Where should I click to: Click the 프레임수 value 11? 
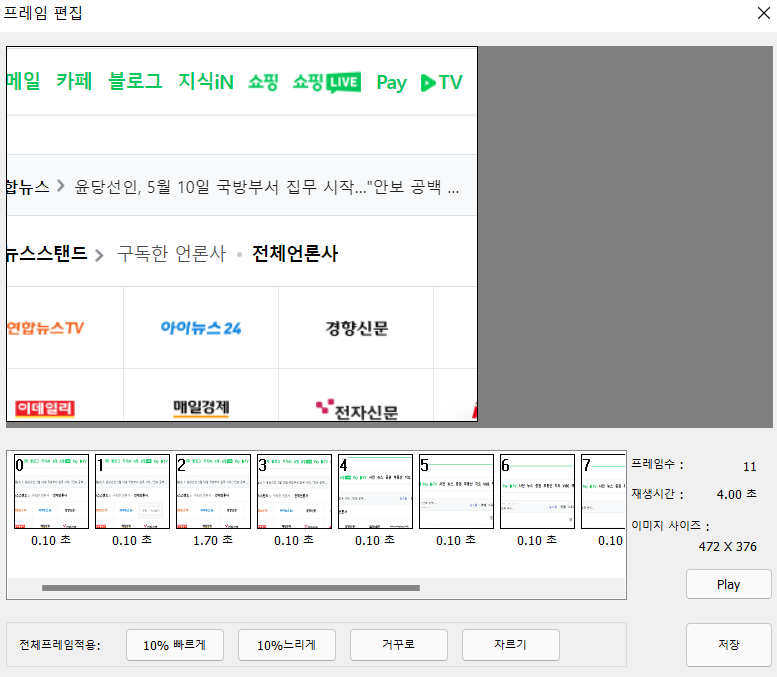(x=750, y=466)
